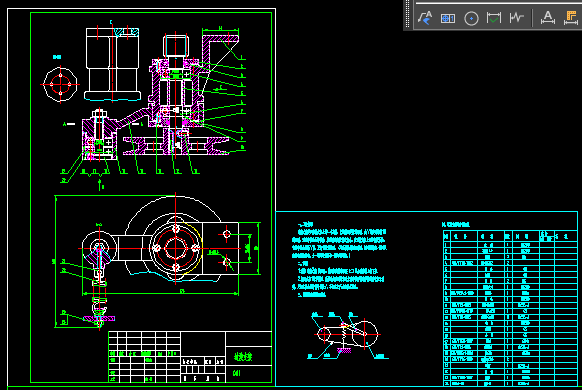Select the cyan belt-drive schematic sketch

pos(348,336)
